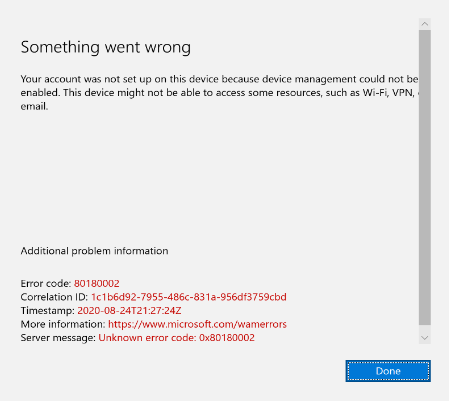Select the error code value 80180002
449x401 pixels.
point(97,283)
